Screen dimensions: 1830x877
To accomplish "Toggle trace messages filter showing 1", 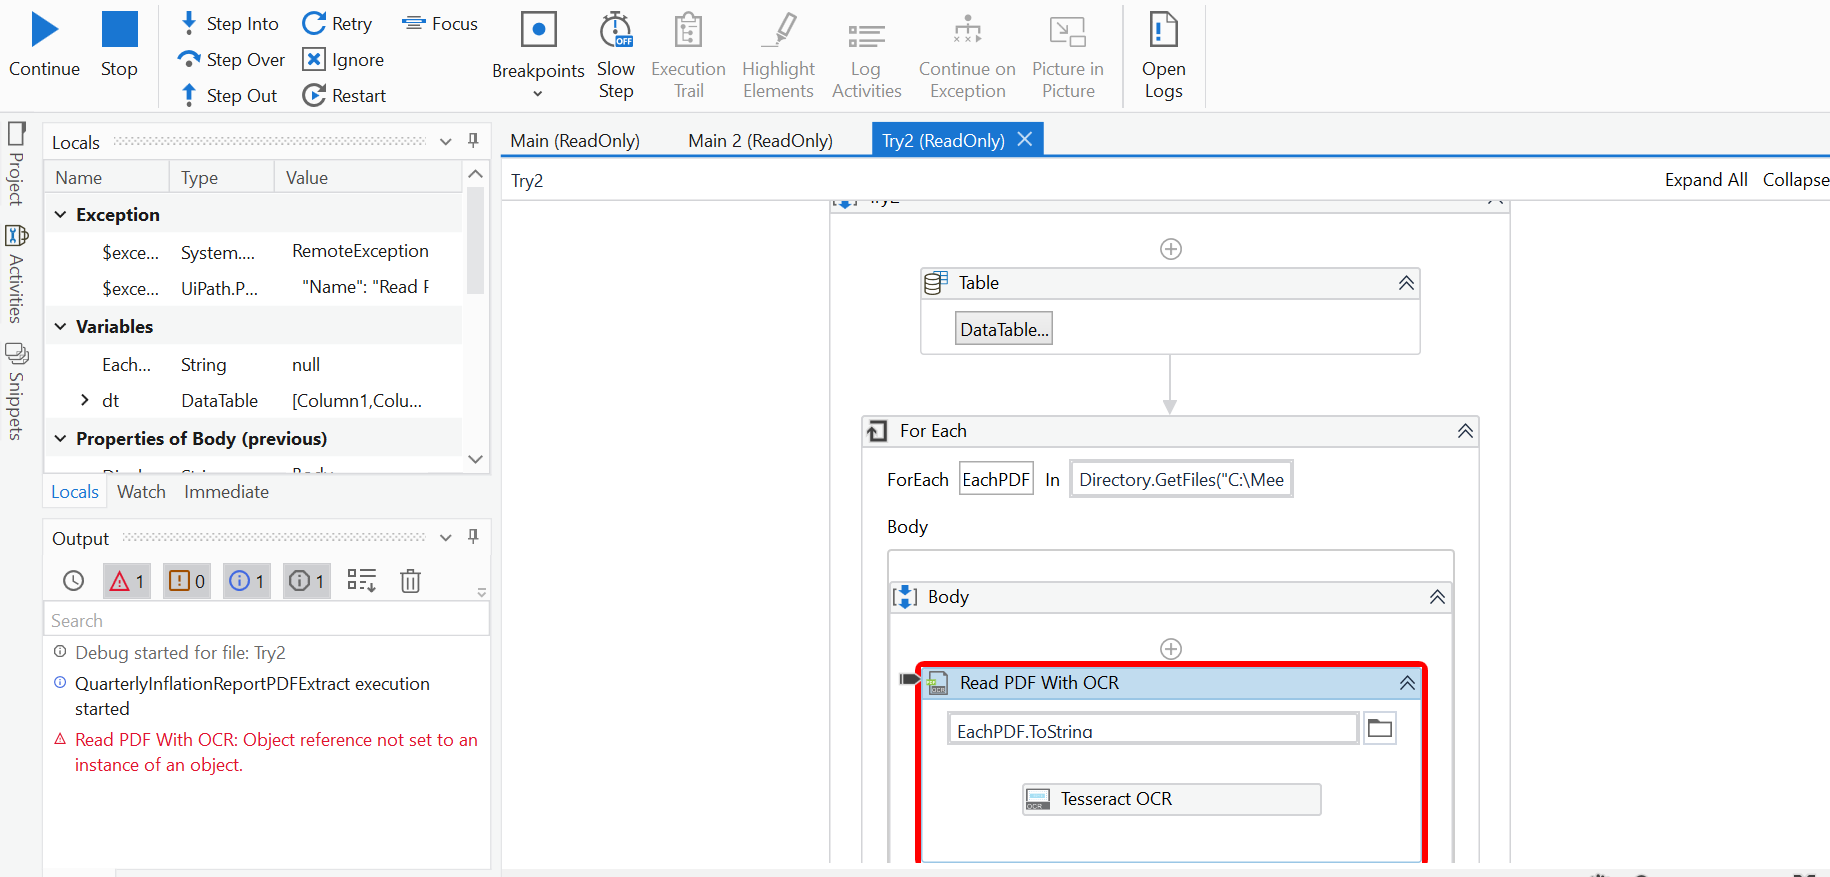I will pyautogui.click(x=307, y=580).
